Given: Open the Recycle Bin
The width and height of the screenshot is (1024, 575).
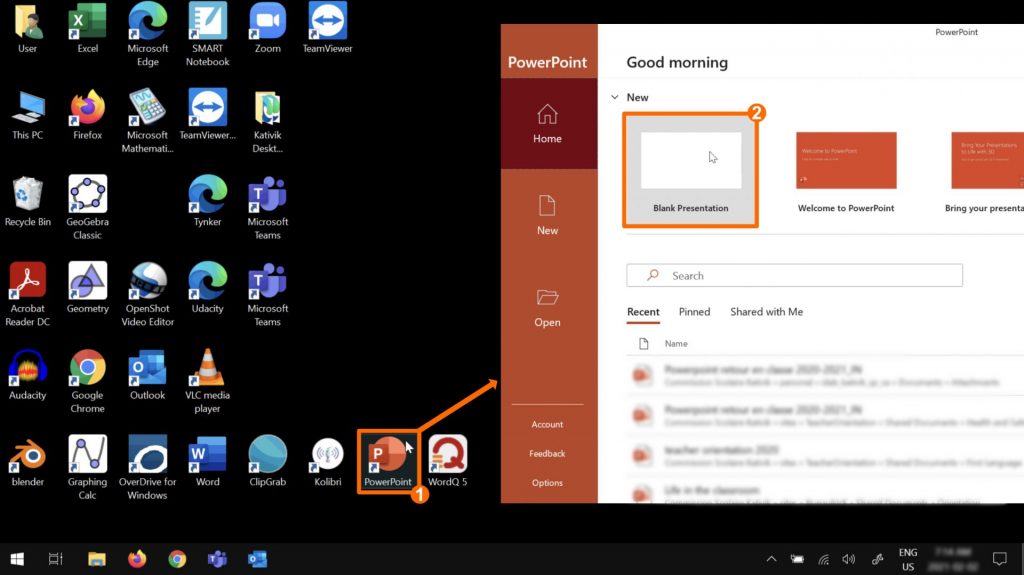Looking at the screenshot, I should pyautogui.click(x=28, y=198).
